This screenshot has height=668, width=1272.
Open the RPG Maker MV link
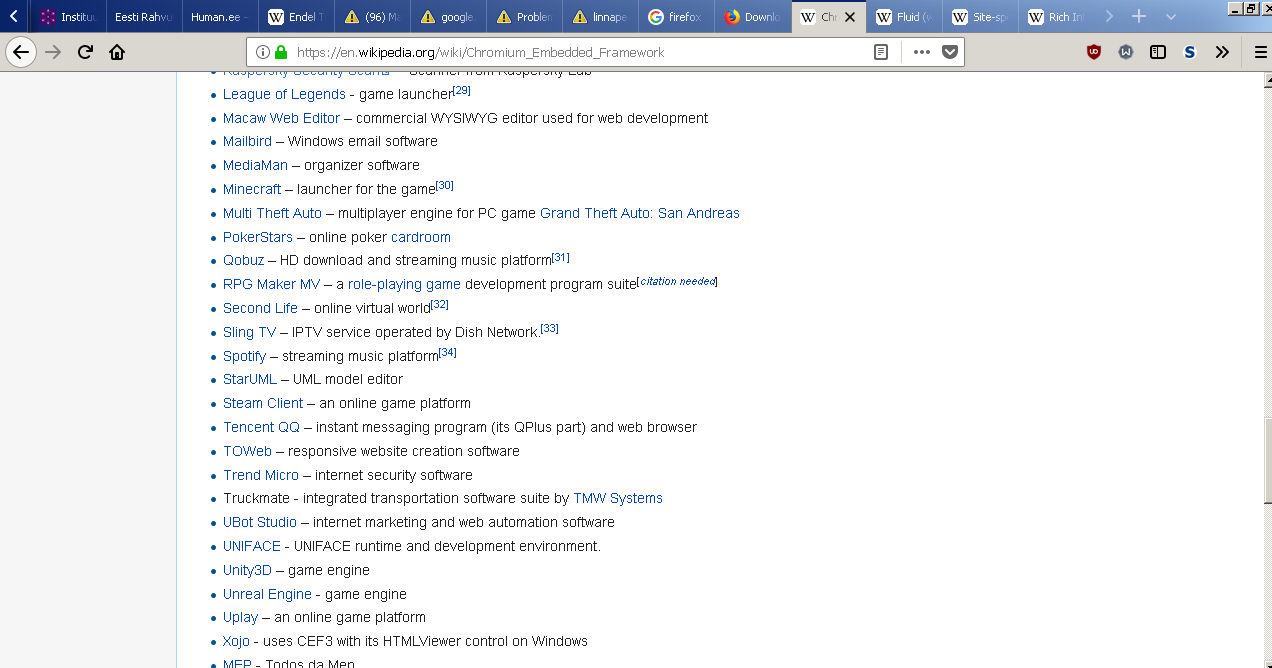click(x=272, y=284)
